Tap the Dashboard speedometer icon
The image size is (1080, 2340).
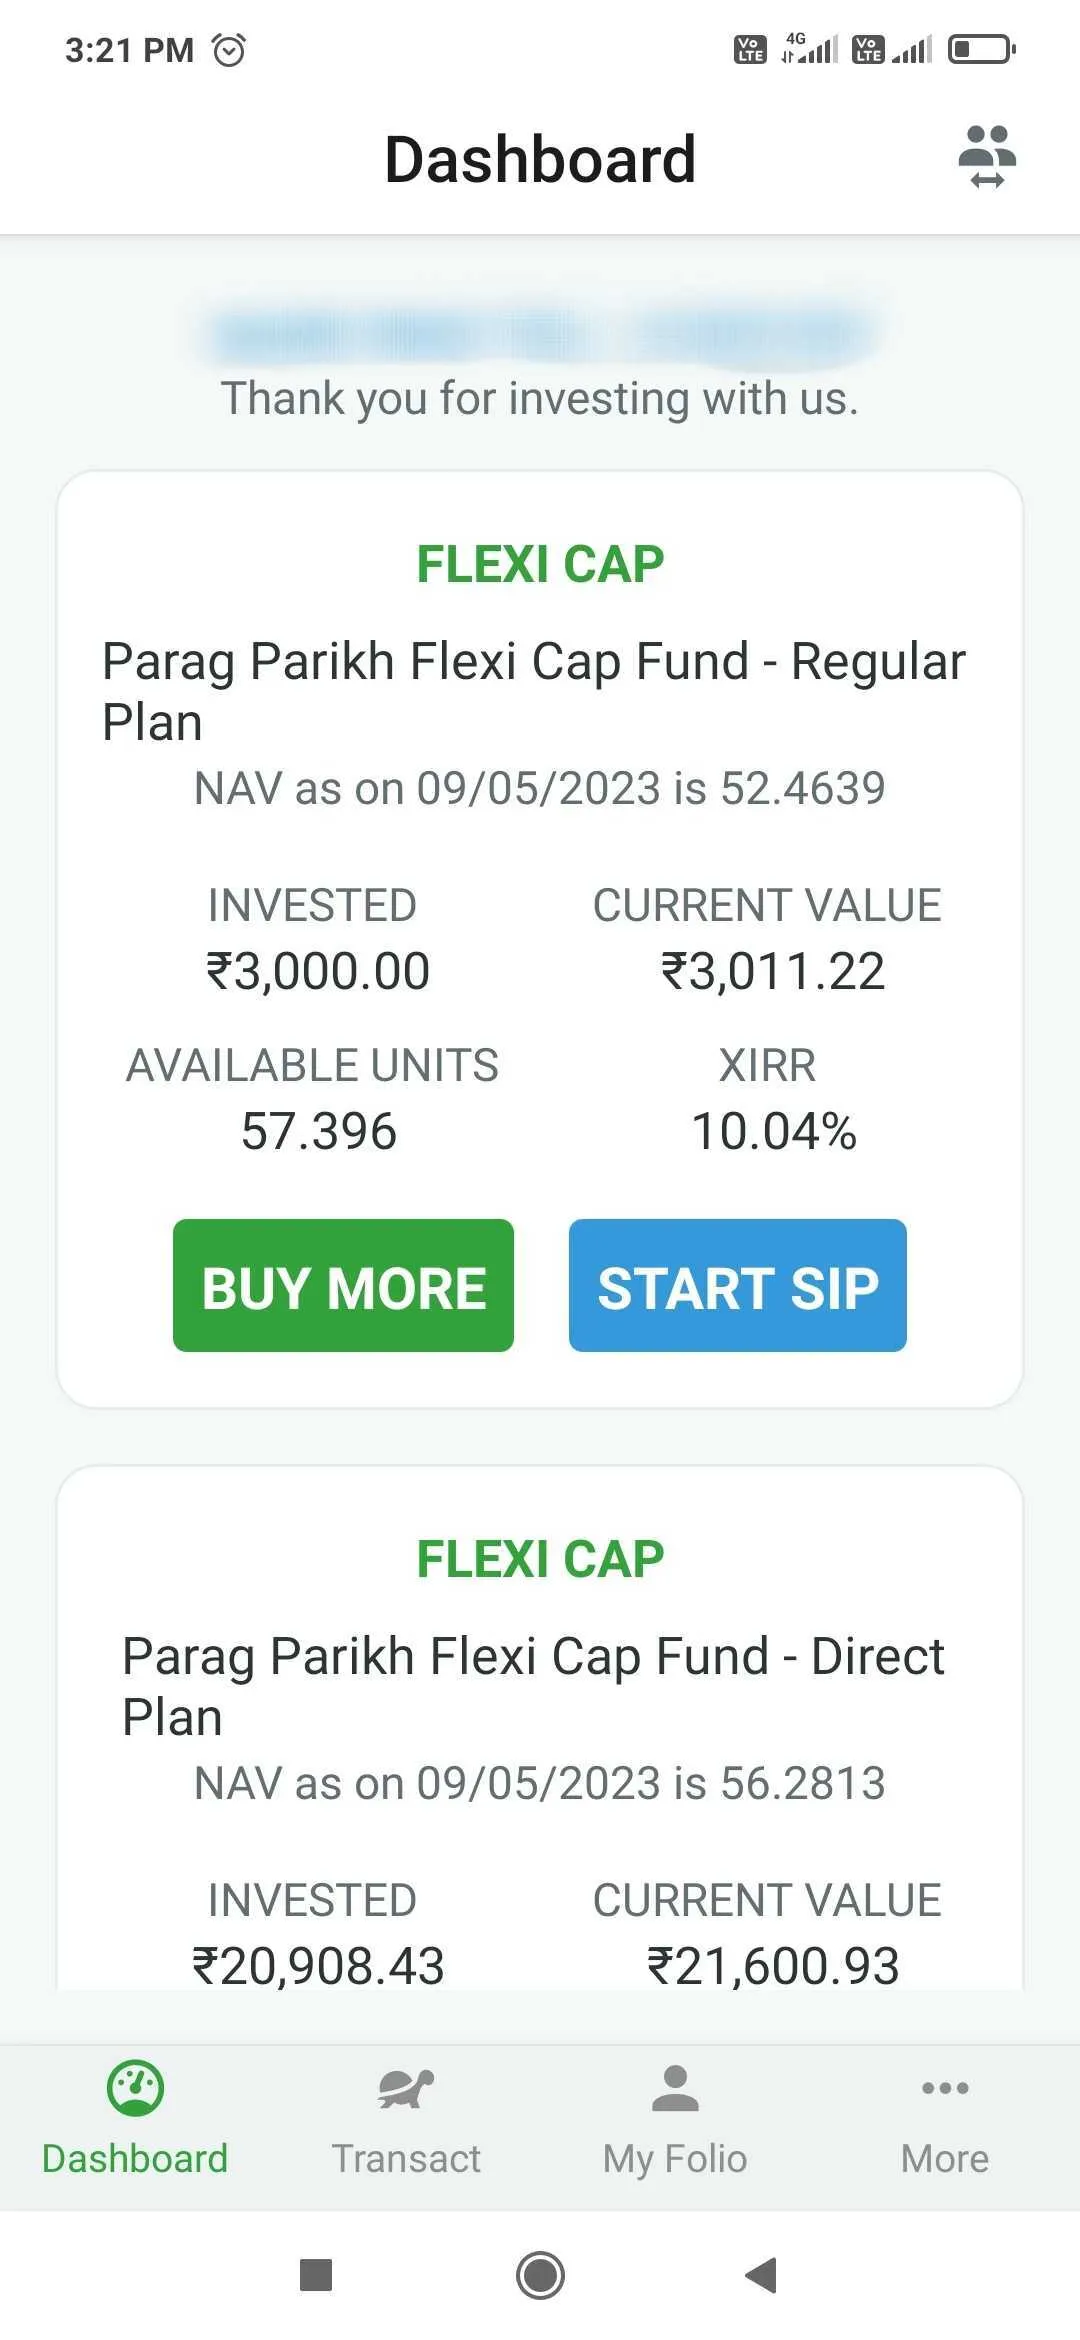point(135,2088)
